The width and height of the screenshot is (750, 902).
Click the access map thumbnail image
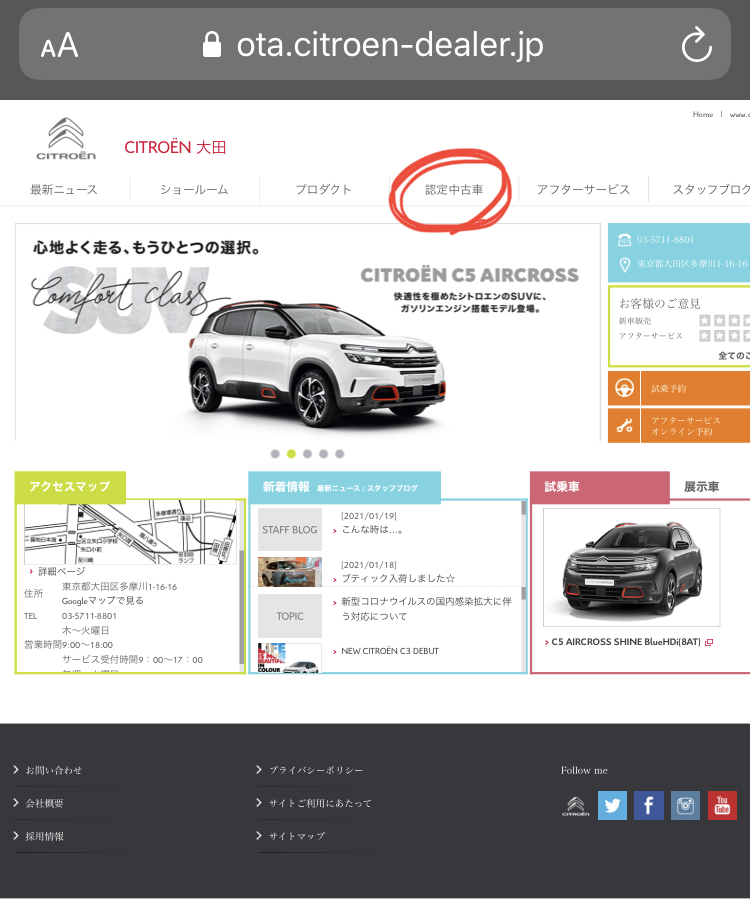(x=131, y=533)
